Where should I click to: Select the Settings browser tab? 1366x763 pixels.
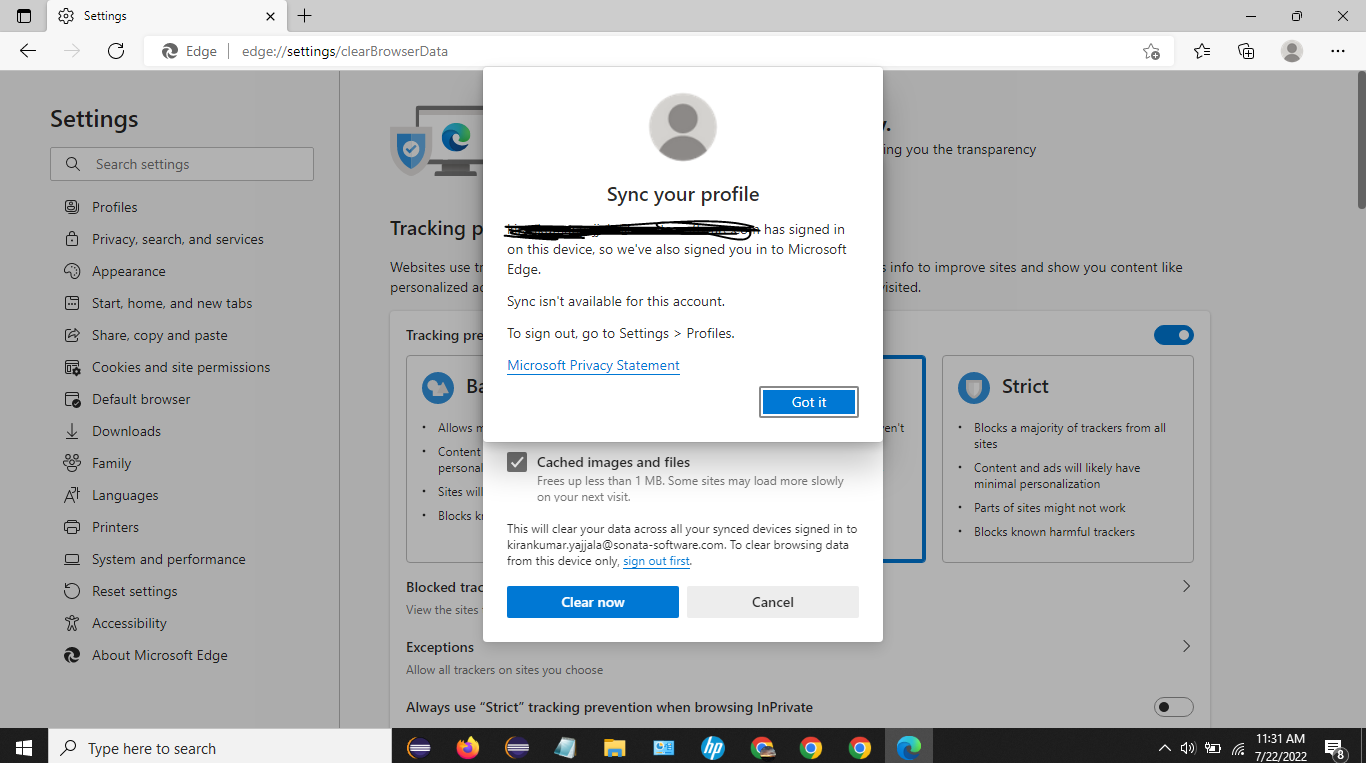pyautogui.click(x=166, y=16)
